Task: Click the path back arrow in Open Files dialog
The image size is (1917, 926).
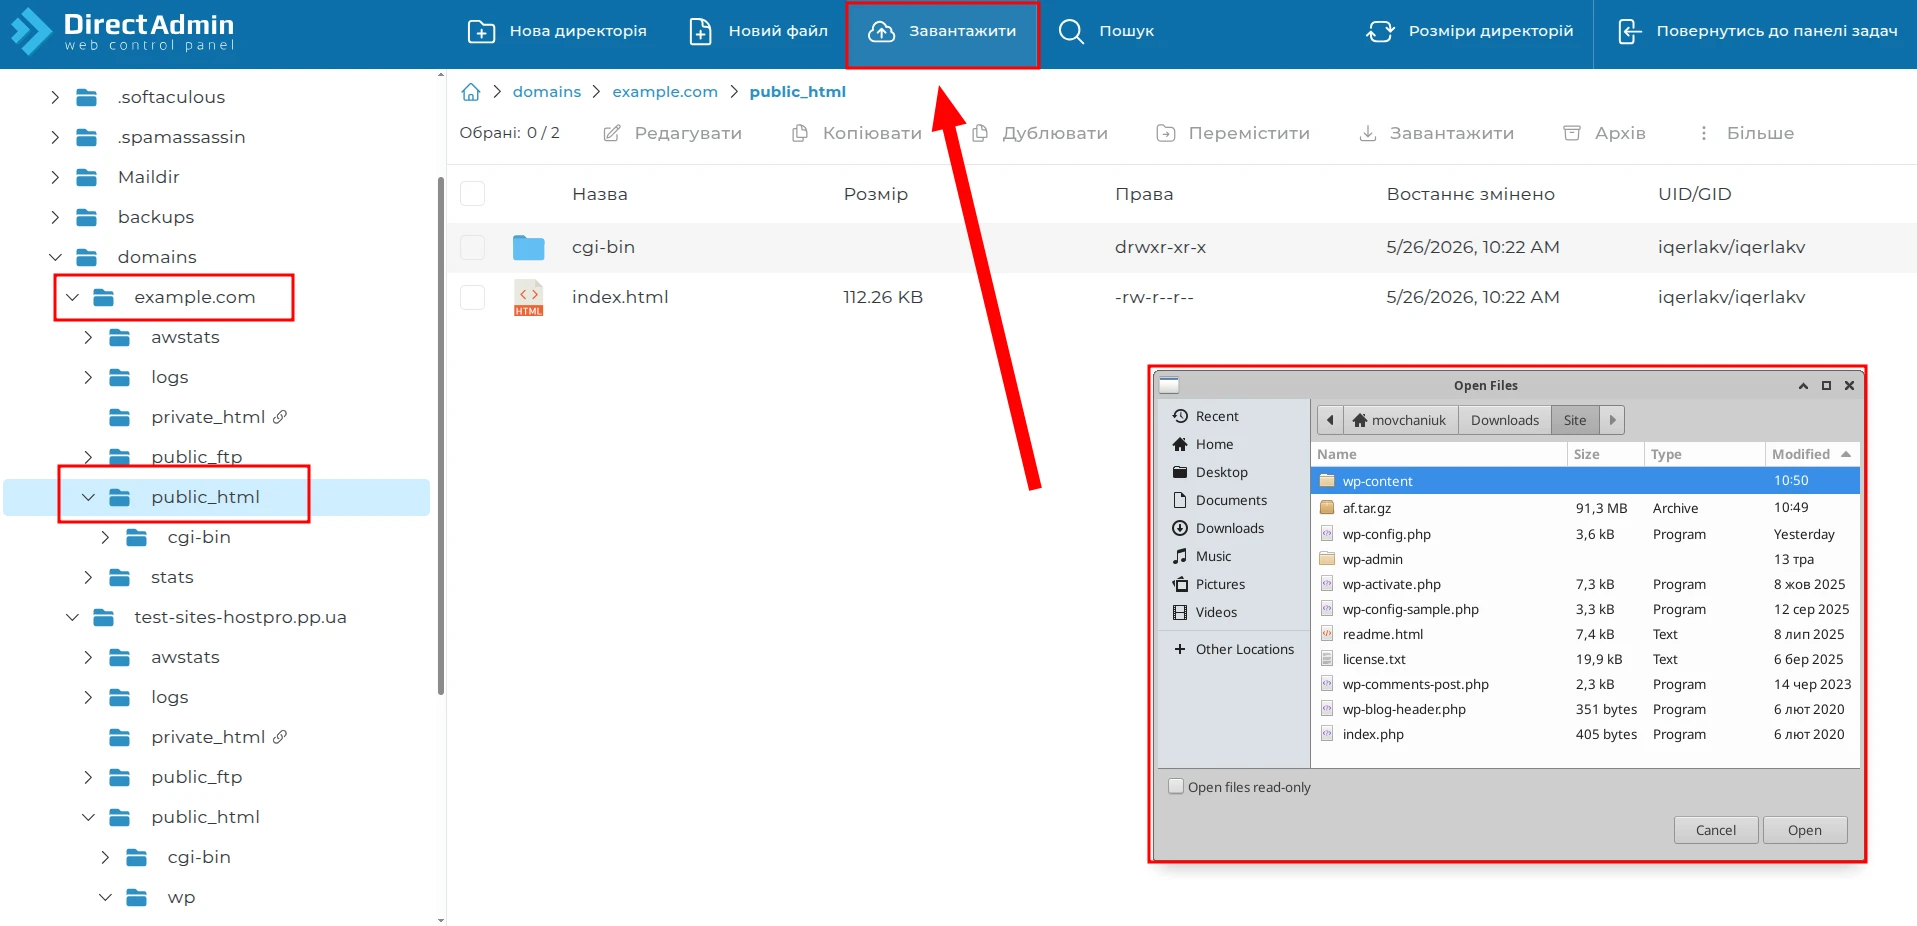Action: point(1330,420)
